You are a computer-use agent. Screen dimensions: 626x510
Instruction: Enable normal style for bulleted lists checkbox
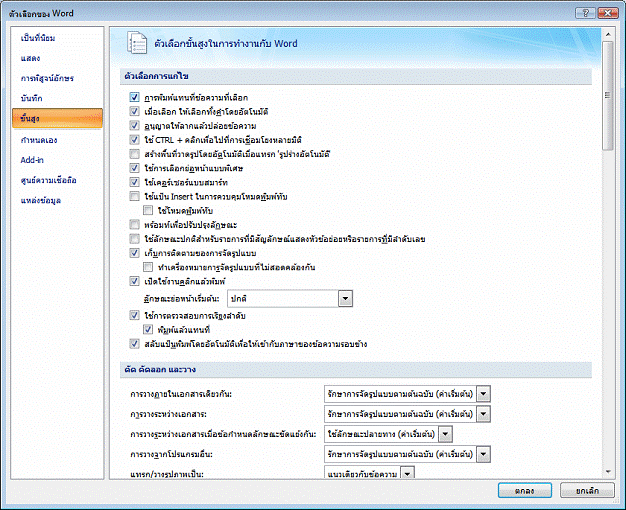pyautogui.click(x=135, y=239)
